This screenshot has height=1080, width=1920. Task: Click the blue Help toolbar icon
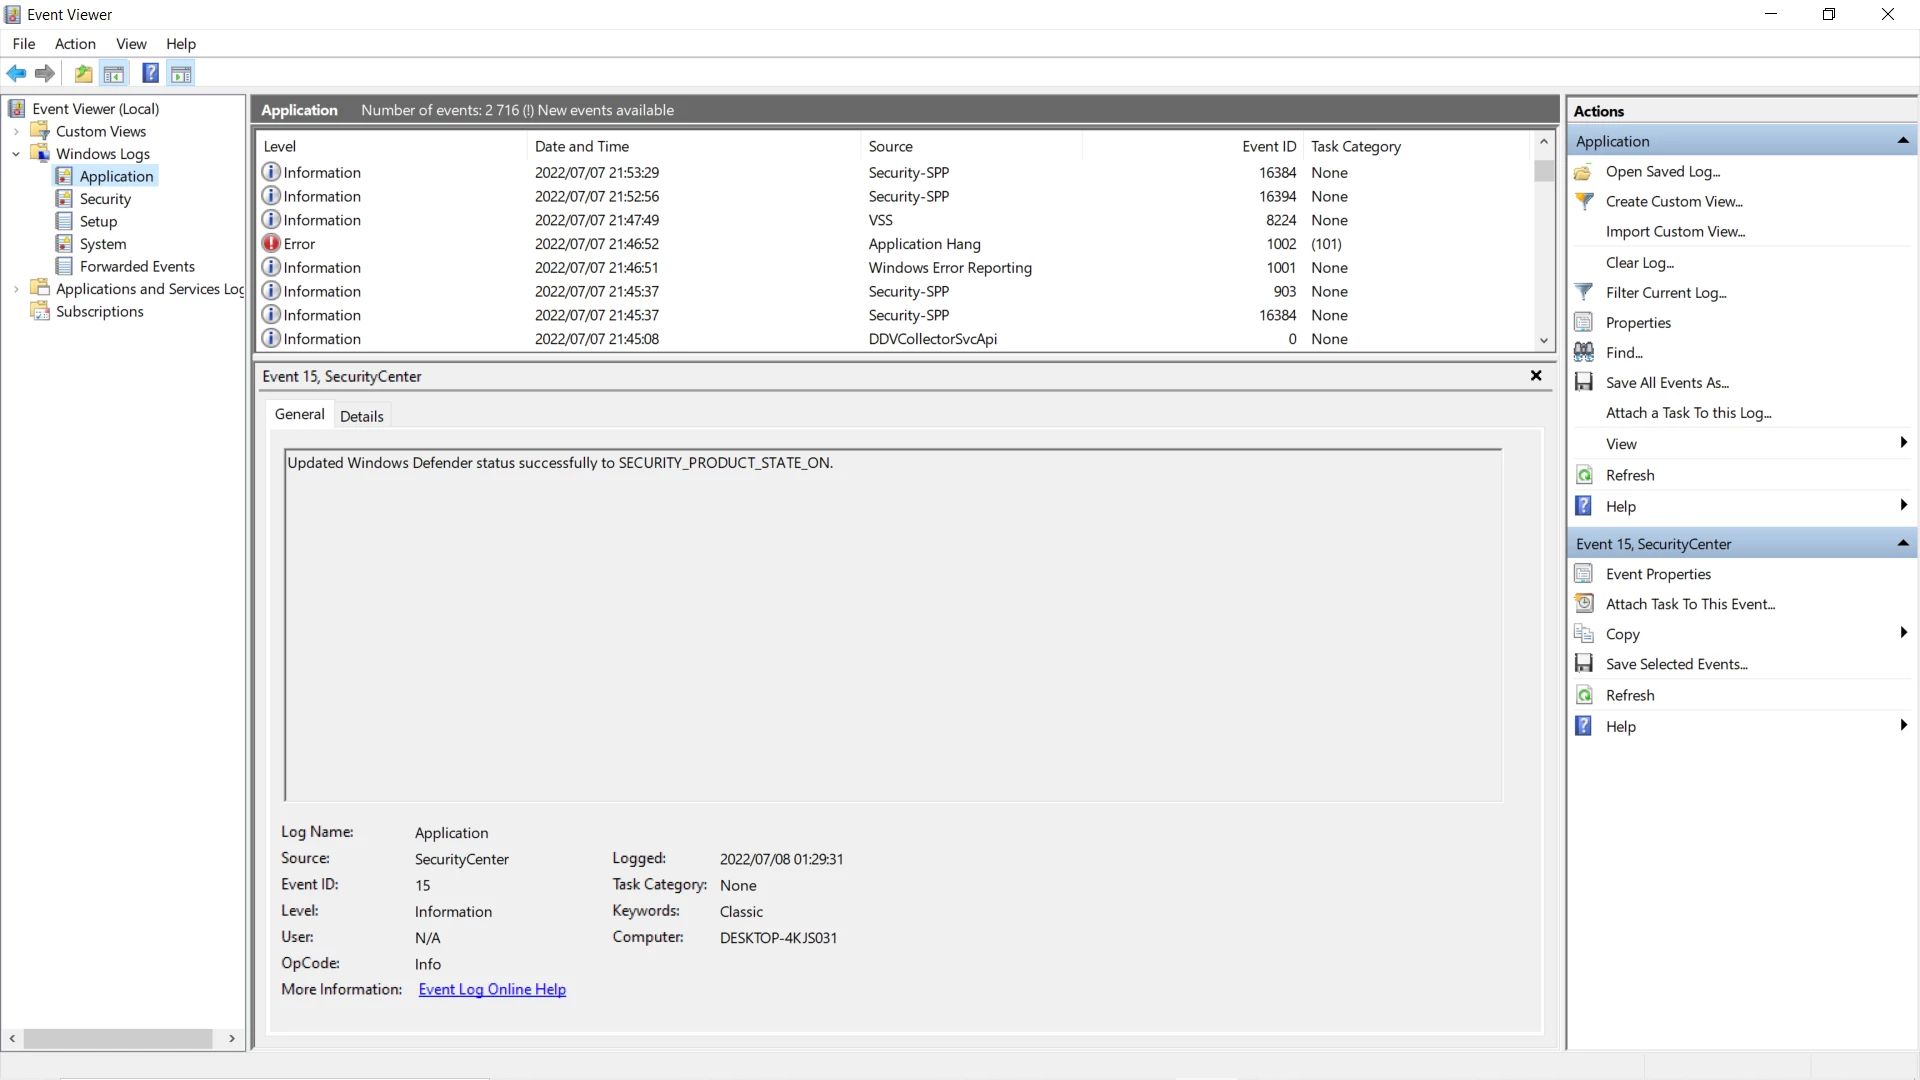point(150,73)
